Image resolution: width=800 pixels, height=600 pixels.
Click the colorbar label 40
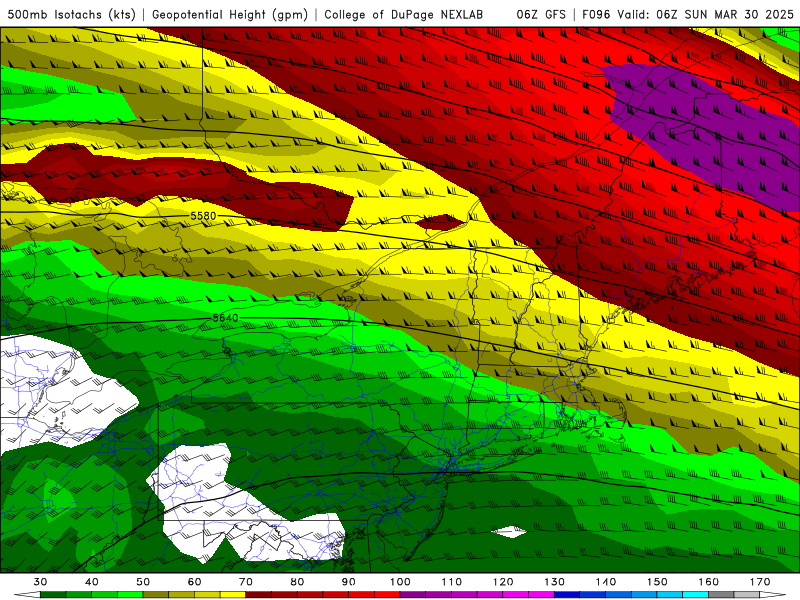click(92, 582)
